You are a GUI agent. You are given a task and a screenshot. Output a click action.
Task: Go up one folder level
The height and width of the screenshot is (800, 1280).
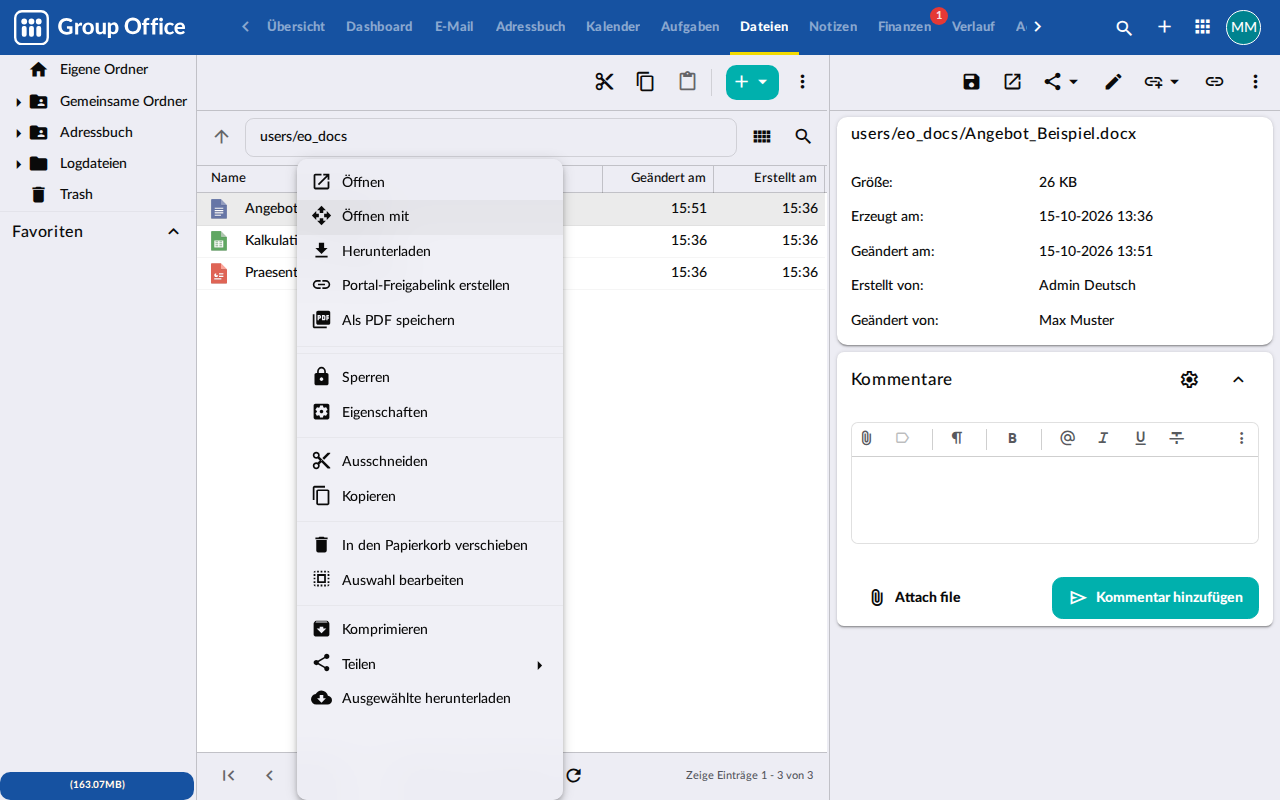tap(222, 137)
